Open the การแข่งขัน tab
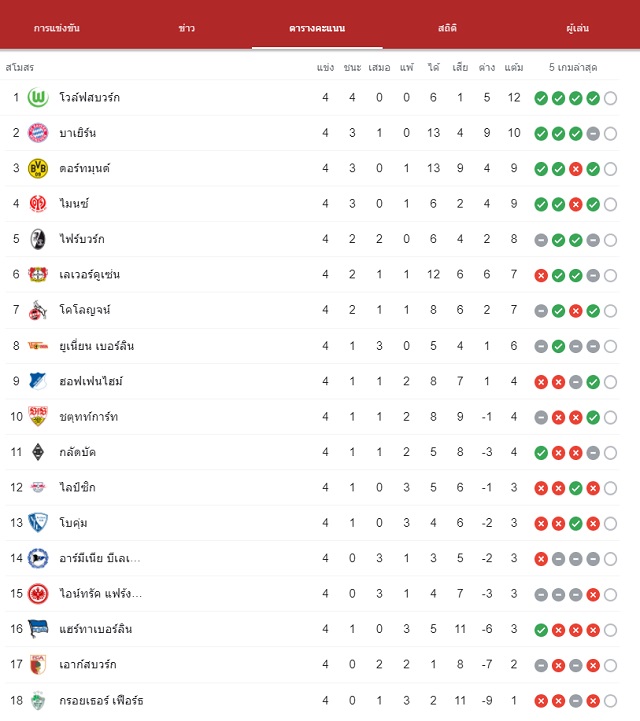The image size is (640, 721). point(57,28)
